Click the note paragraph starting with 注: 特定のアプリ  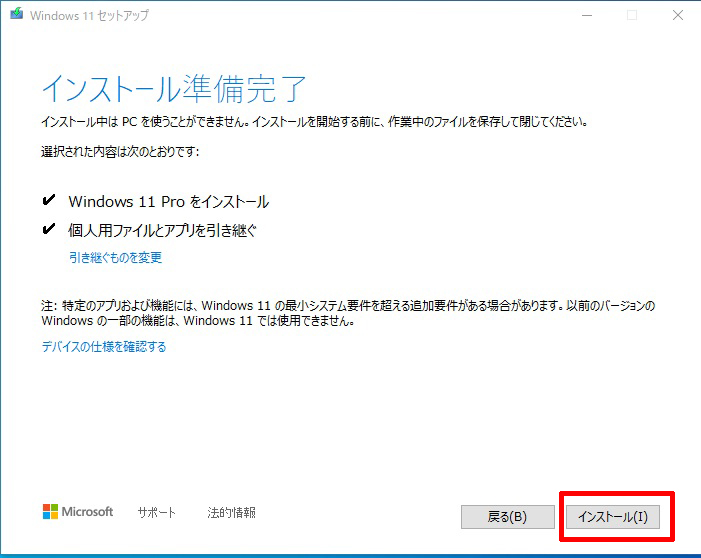pyautogui.click(x=348, y=313)
